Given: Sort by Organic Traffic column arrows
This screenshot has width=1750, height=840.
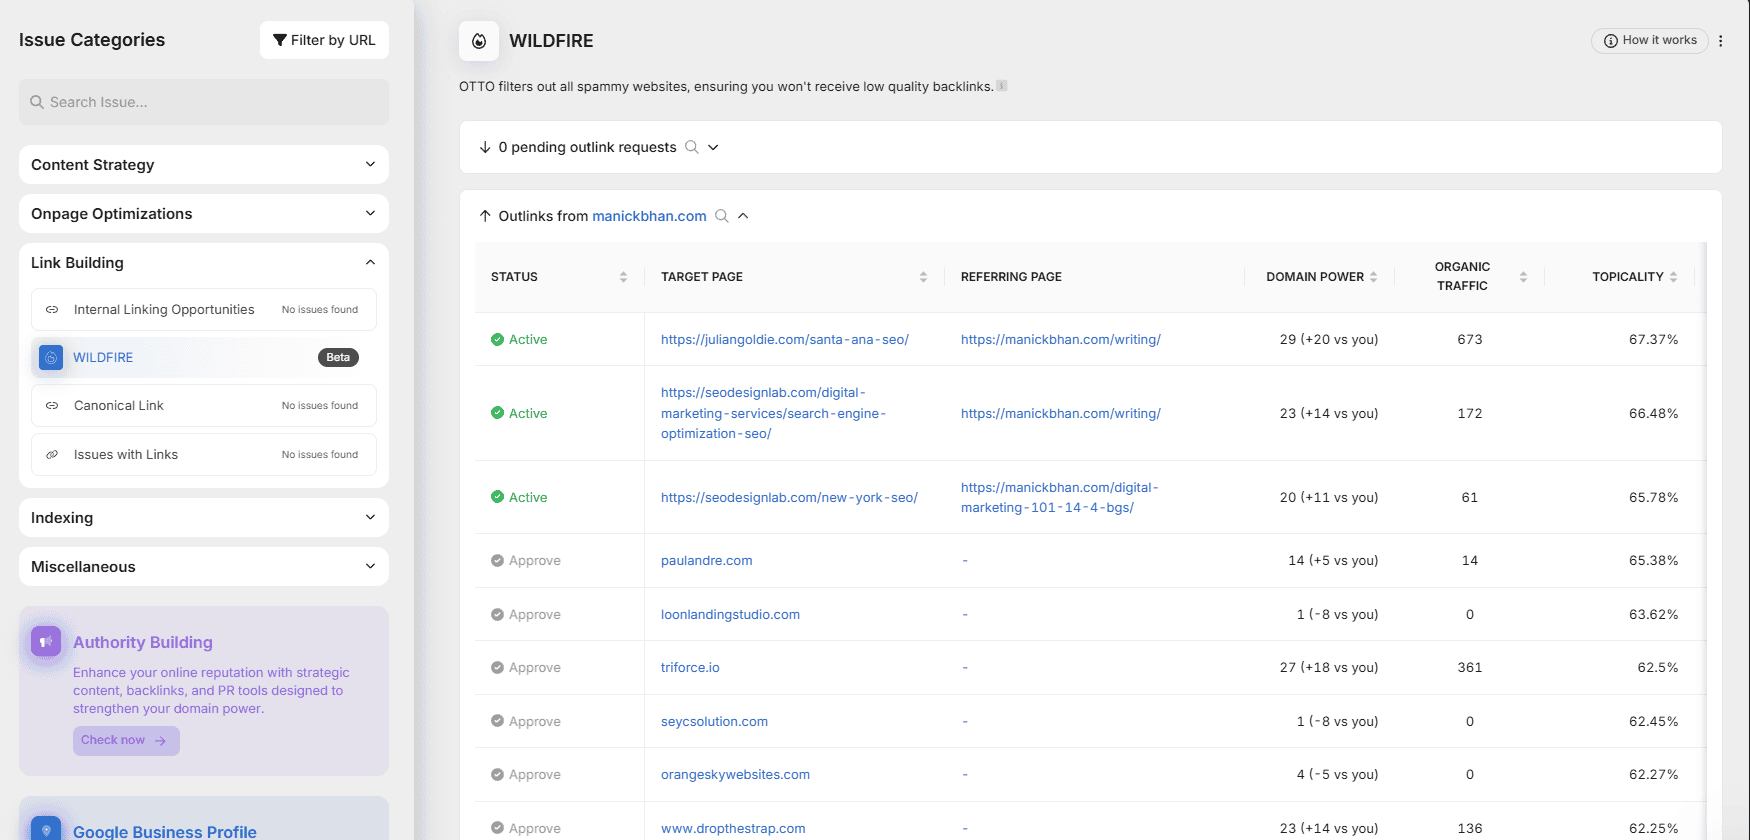Looking at the screenshot, I should click(1523, 277).
